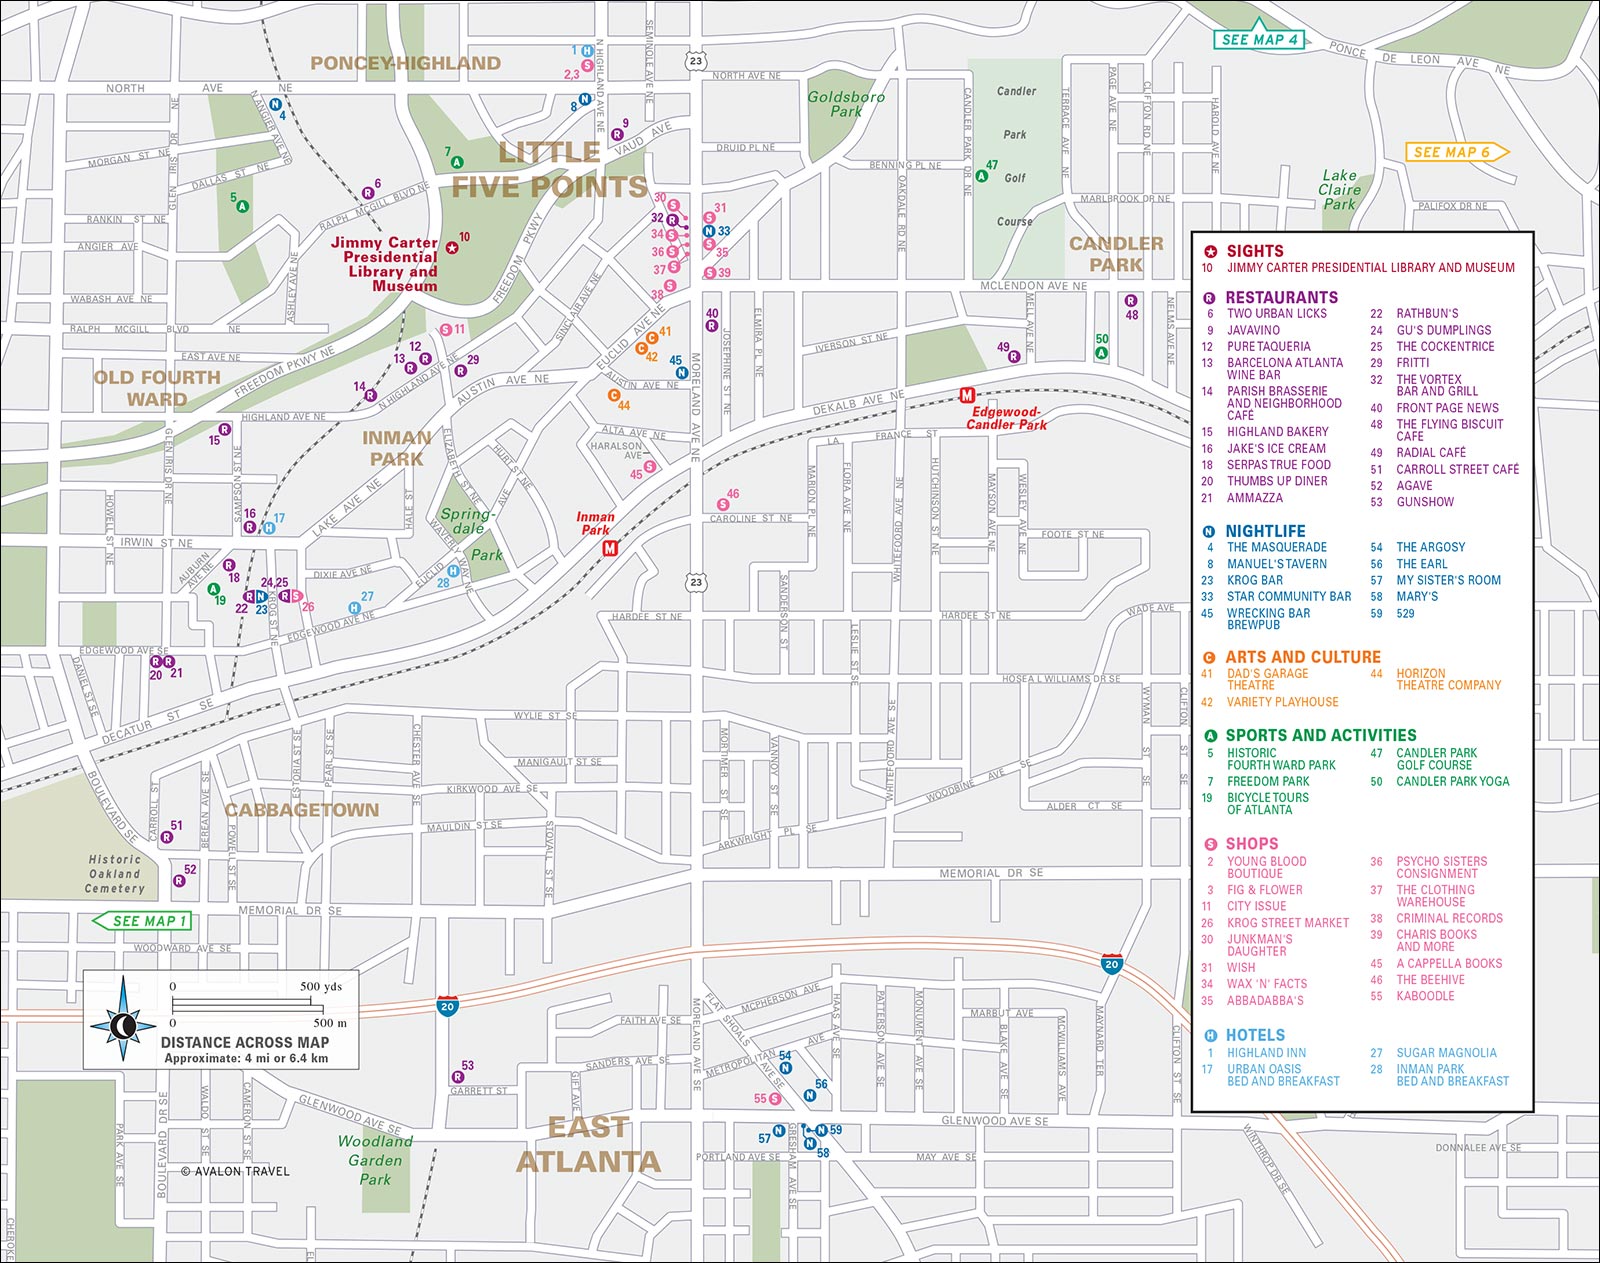The width and height of the screenshot is (1600, 1263).
Task: Click the Edgewood-Candler Park MARTA station icon
Action: coord(967,395)
